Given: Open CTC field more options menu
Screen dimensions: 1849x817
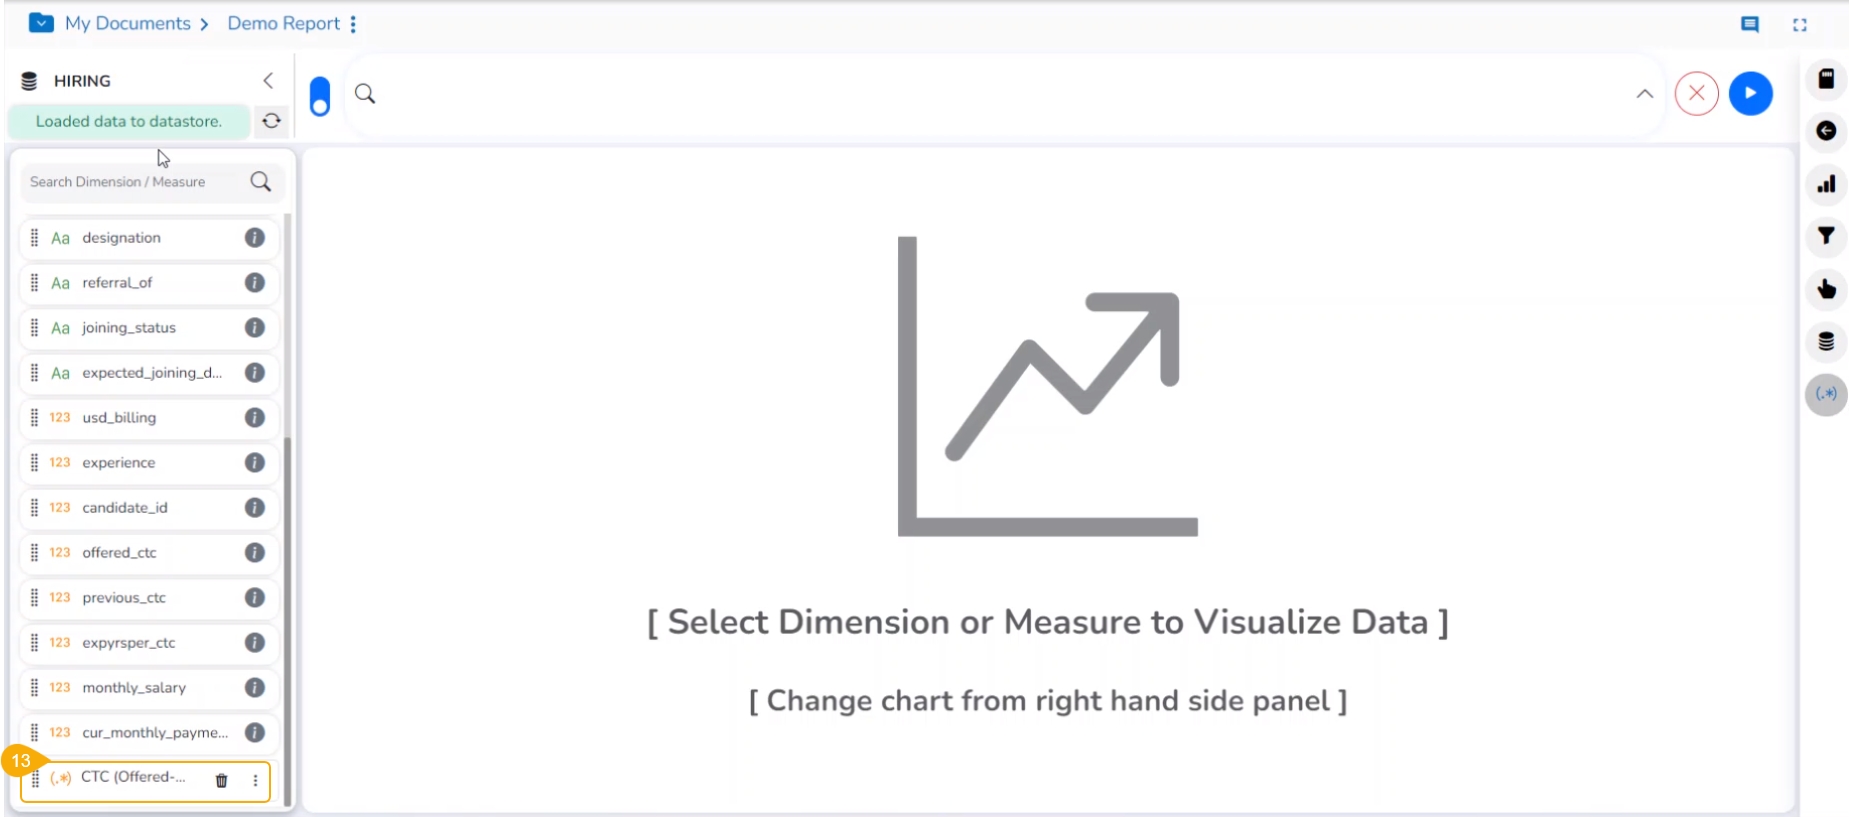Looking at the screenshot, I should [x=255, y=780].
